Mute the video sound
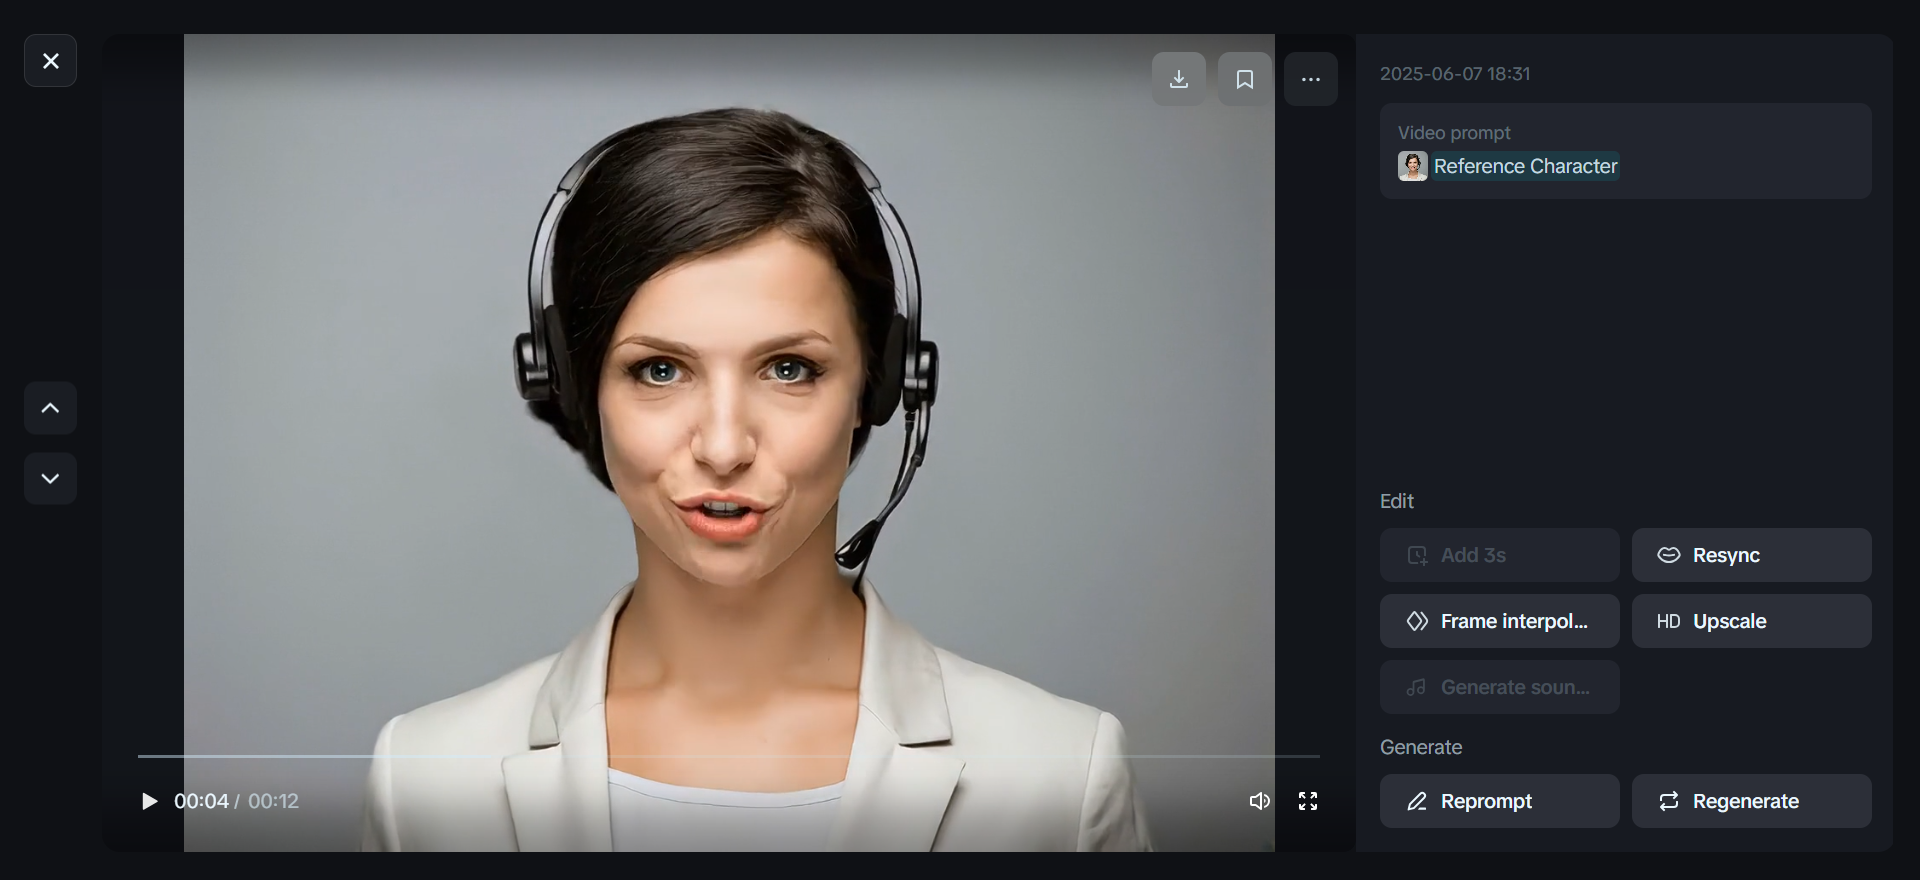1920x880 pixels. 1260,801
